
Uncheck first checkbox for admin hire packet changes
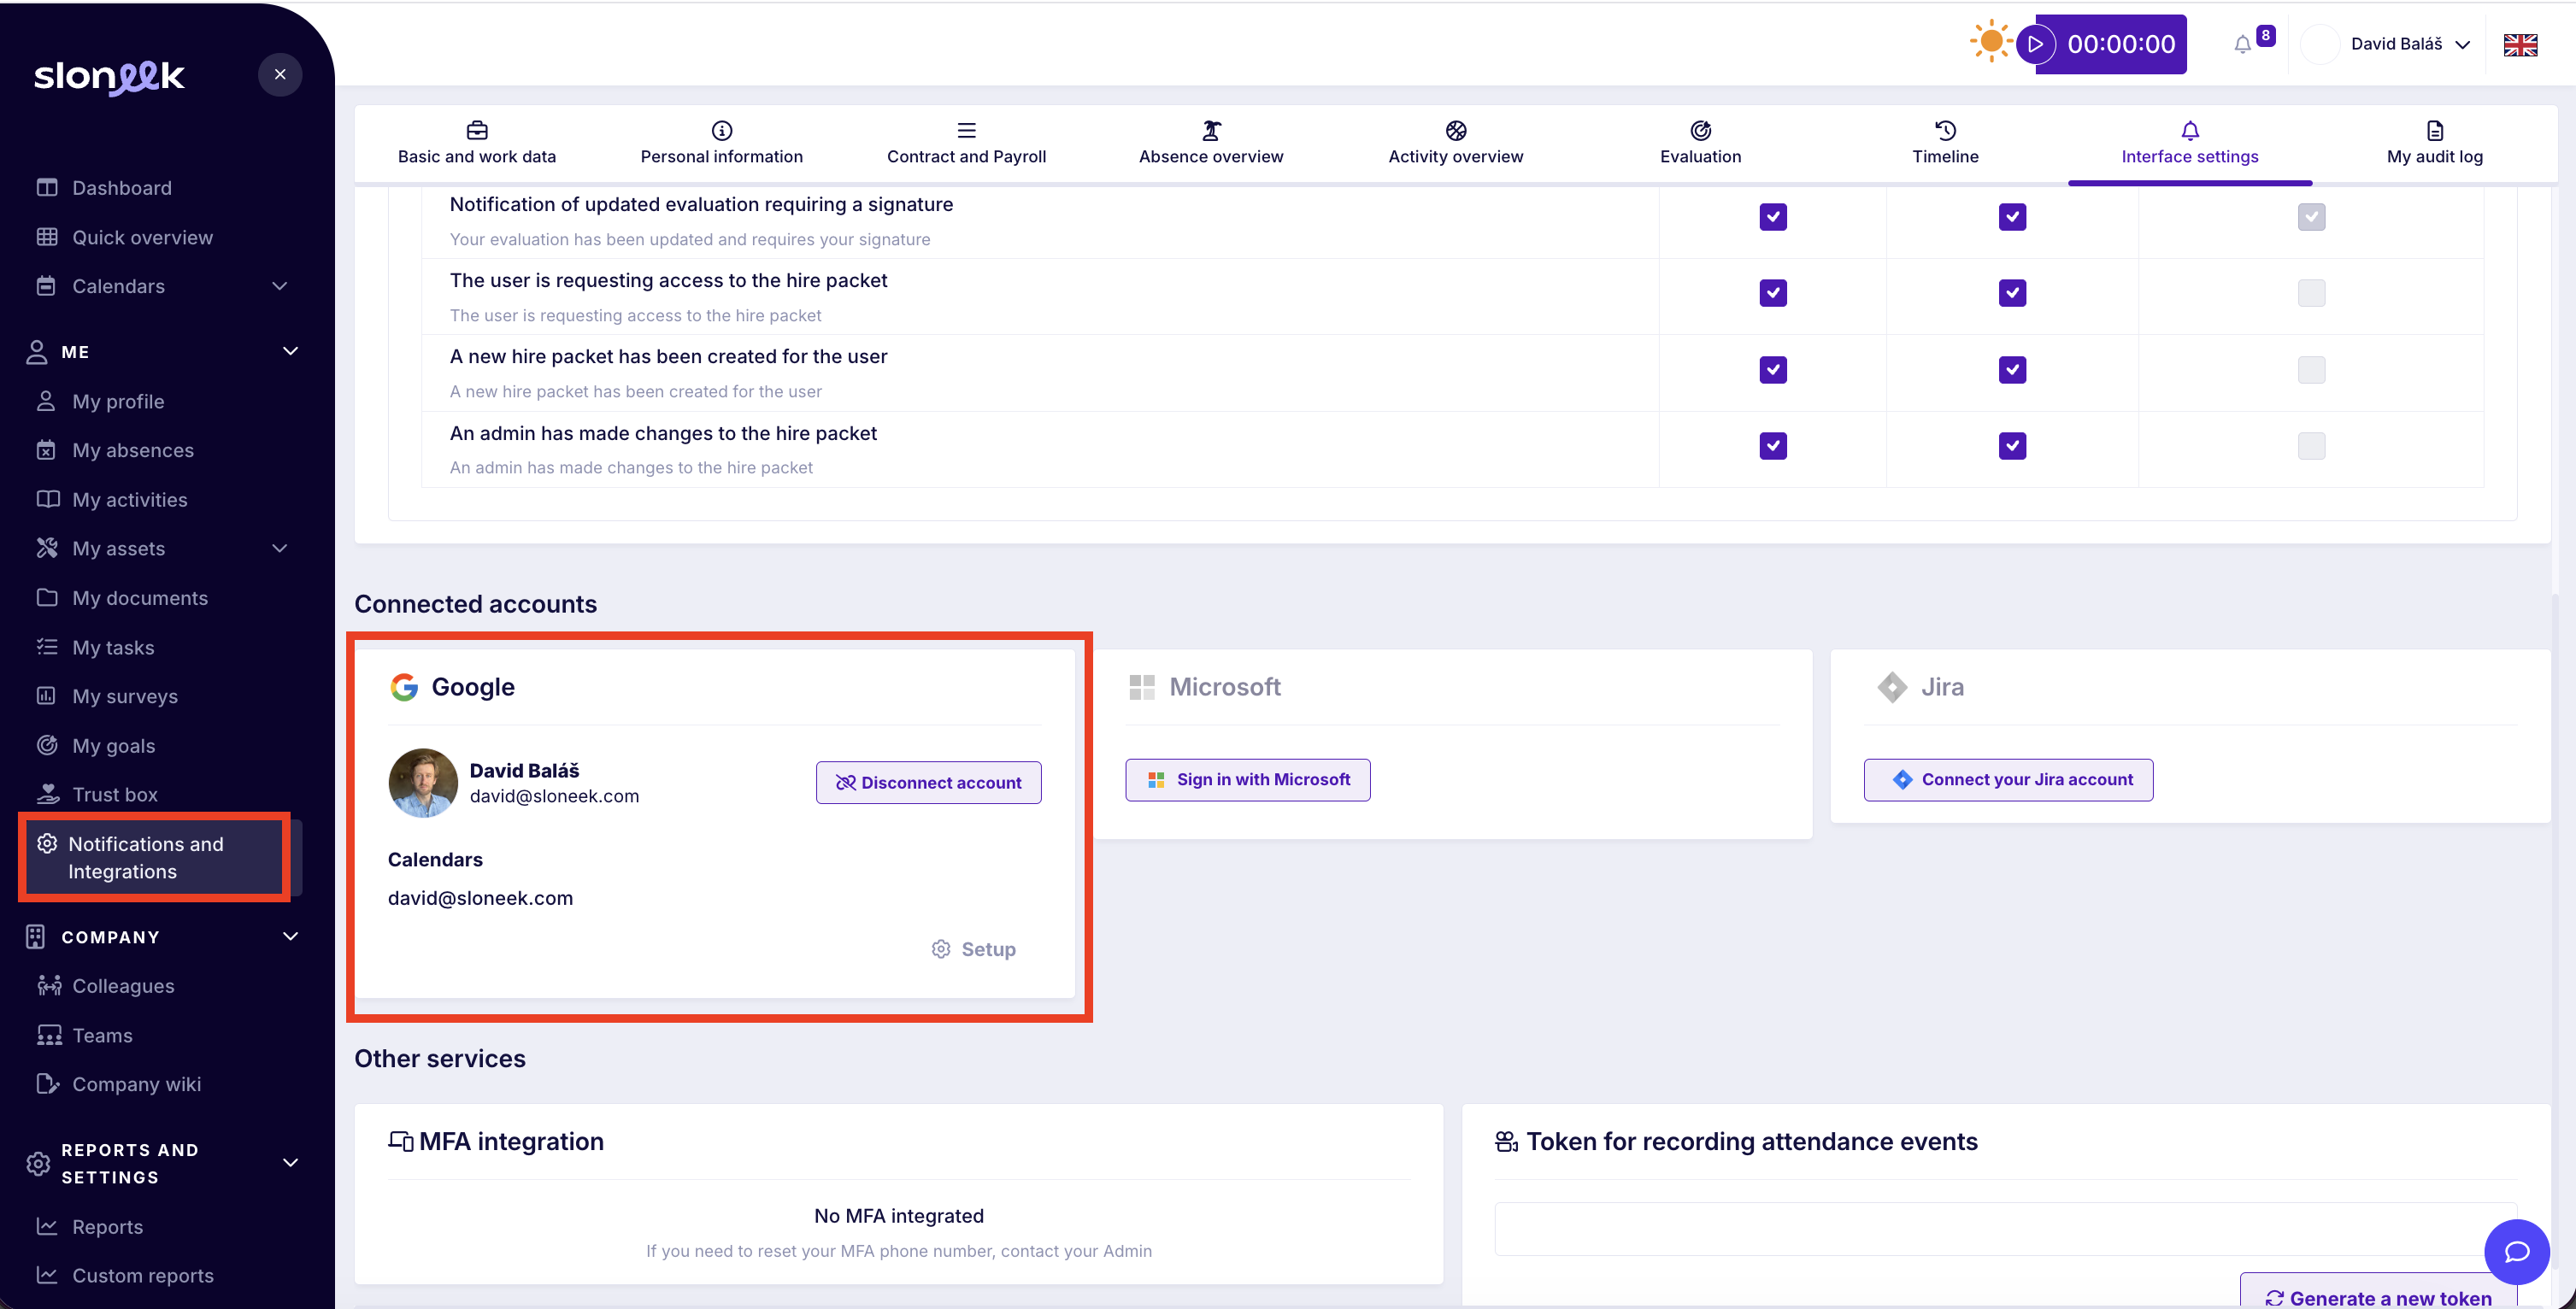pyautogui.click(x=1773, y=446)
